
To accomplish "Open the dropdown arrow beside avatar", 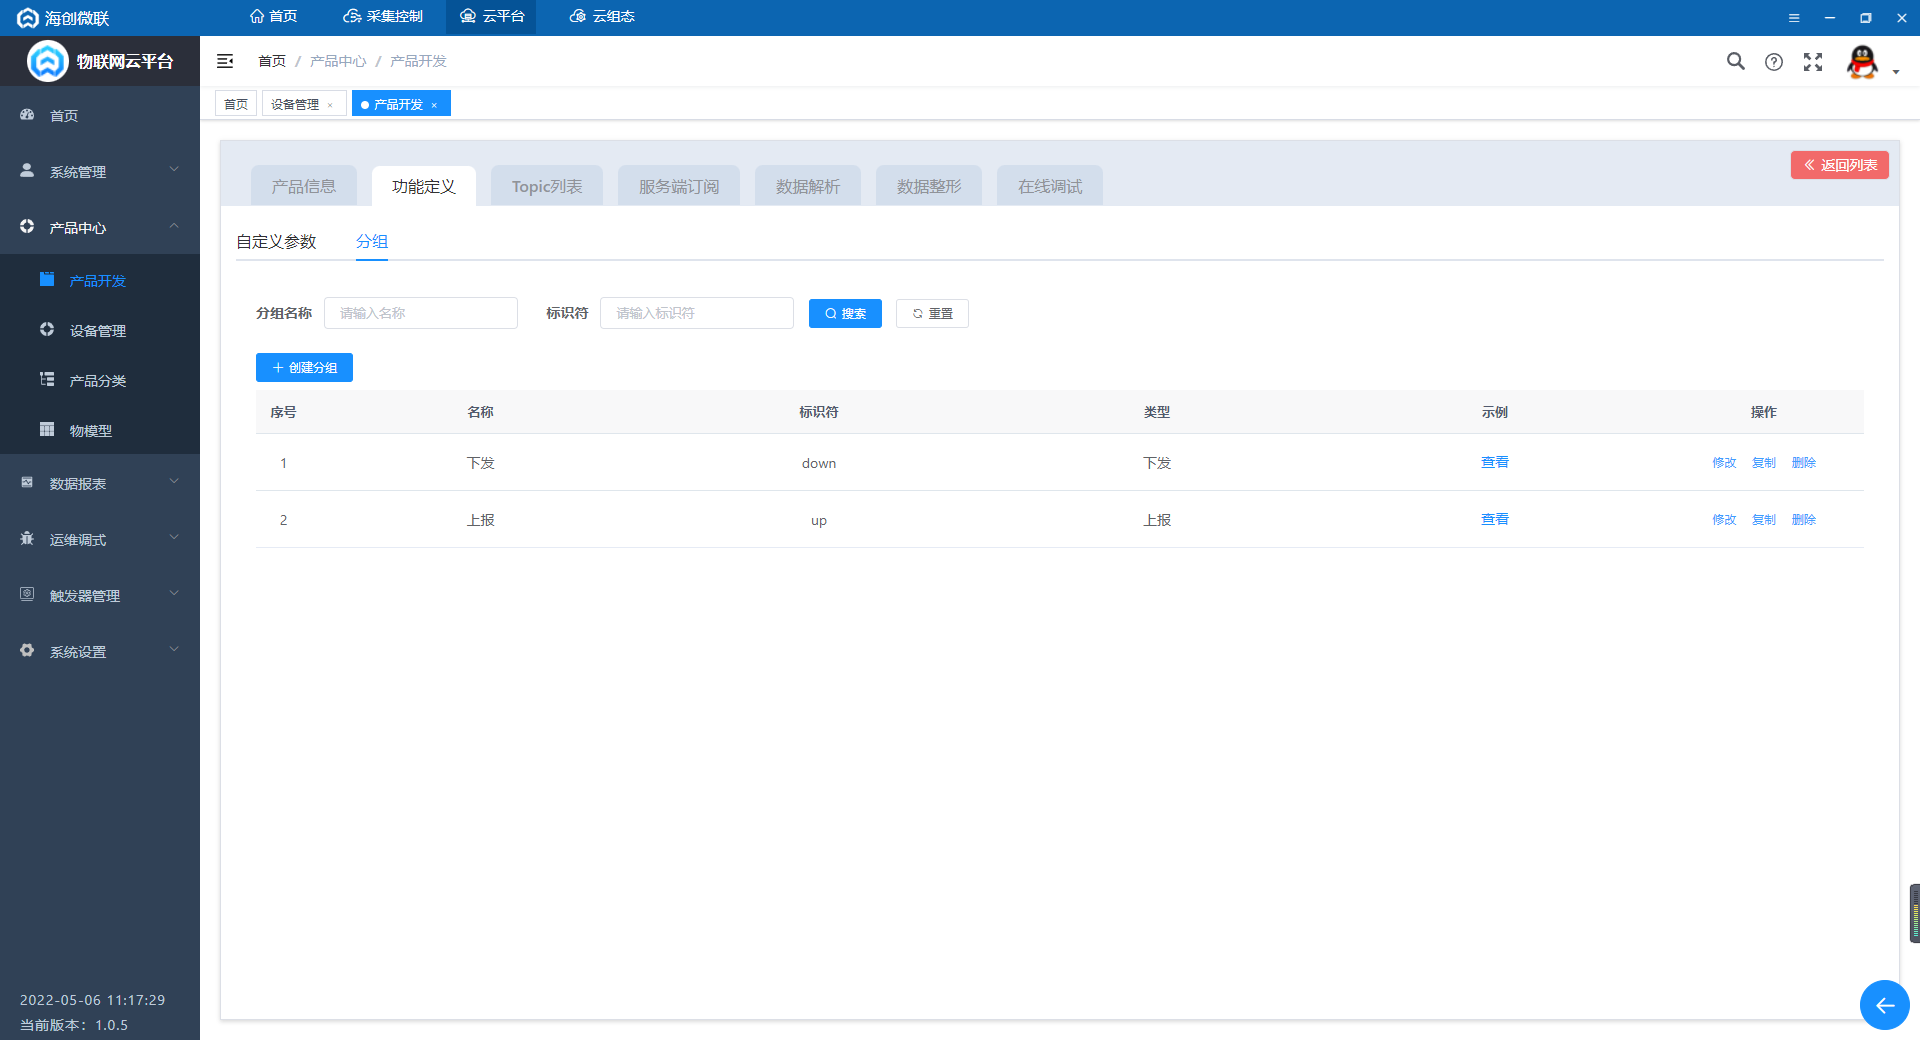I will pos(1895,72).
